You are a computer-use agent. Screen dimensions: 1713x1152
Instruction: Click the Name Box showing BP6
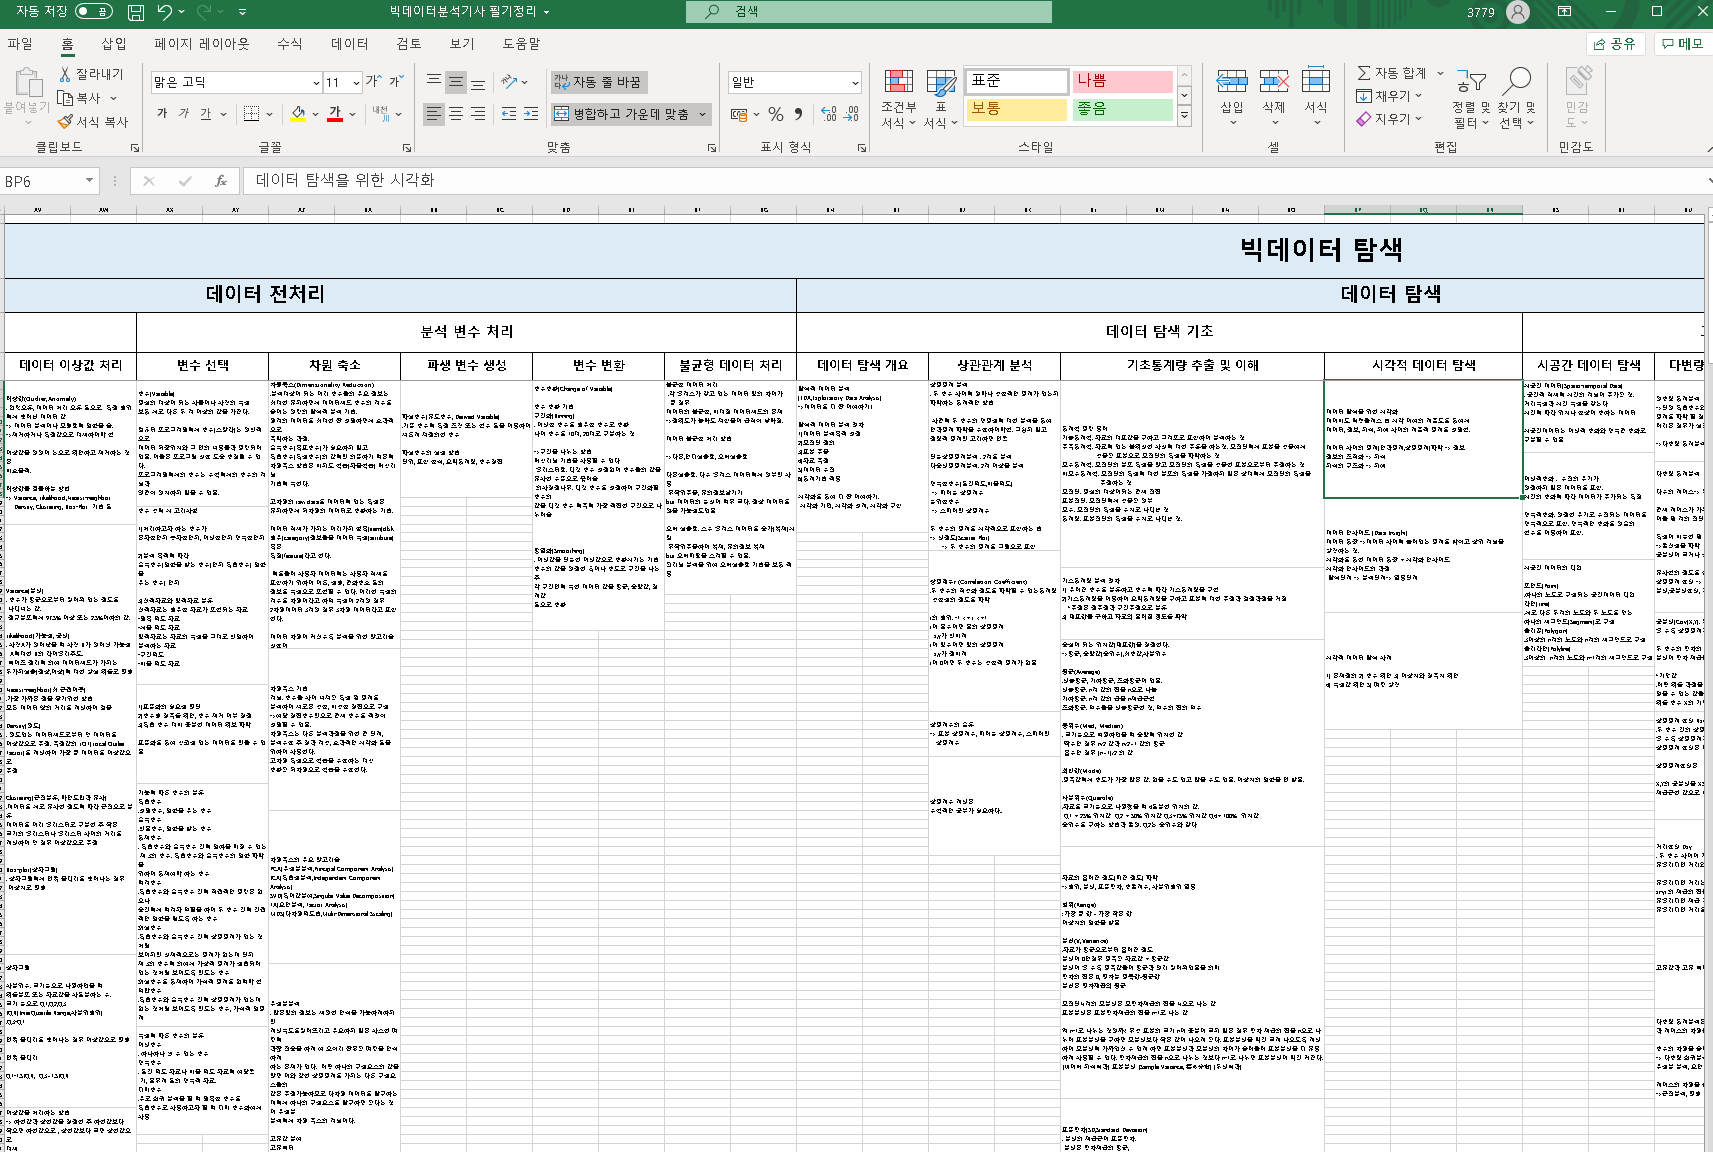50,181
